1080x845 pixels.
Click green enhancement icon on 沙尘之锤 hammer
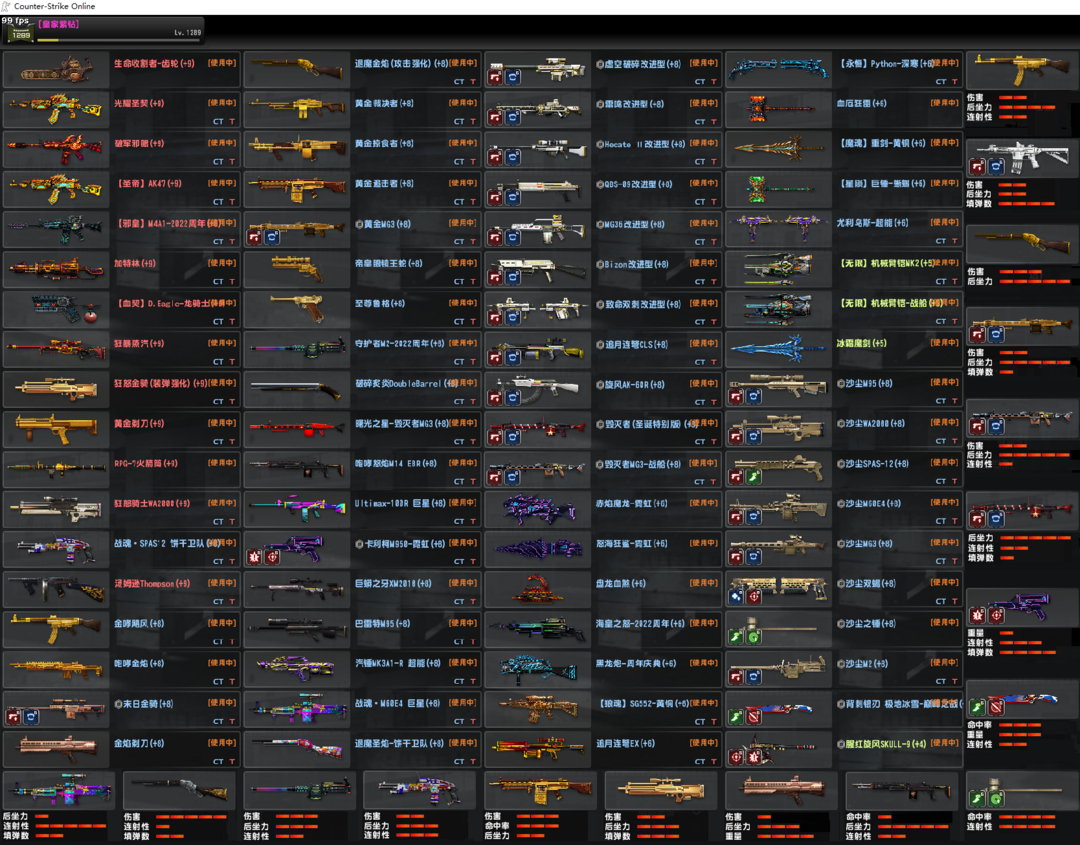[x=736, y=637]
